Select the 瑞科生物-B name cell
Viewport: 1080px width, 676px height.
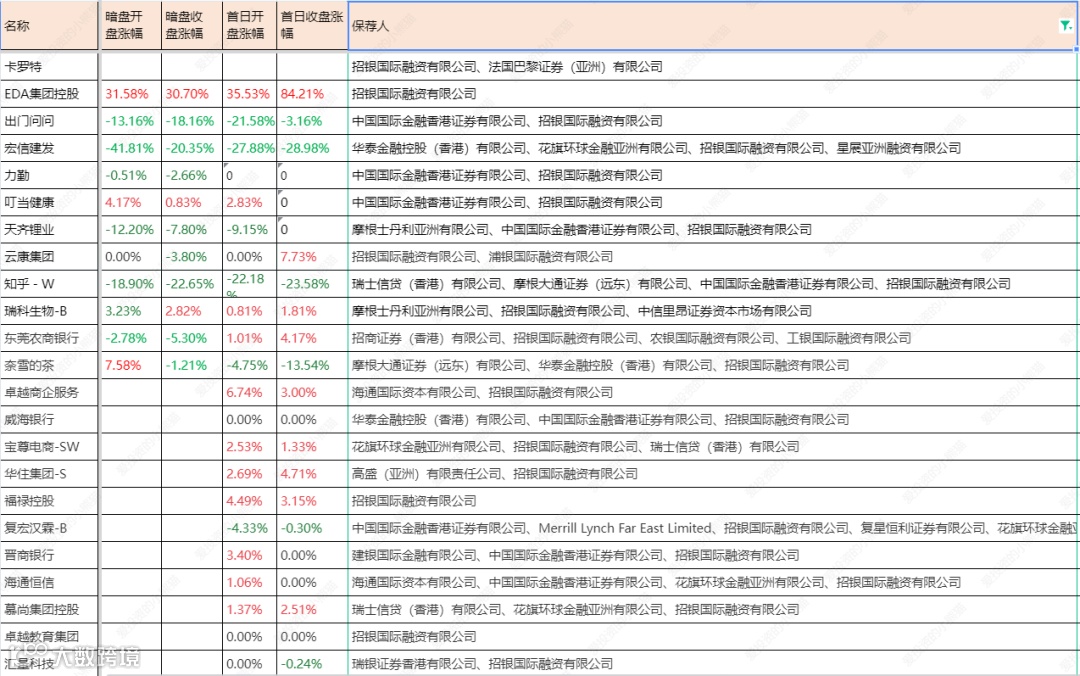click(50, 311)
